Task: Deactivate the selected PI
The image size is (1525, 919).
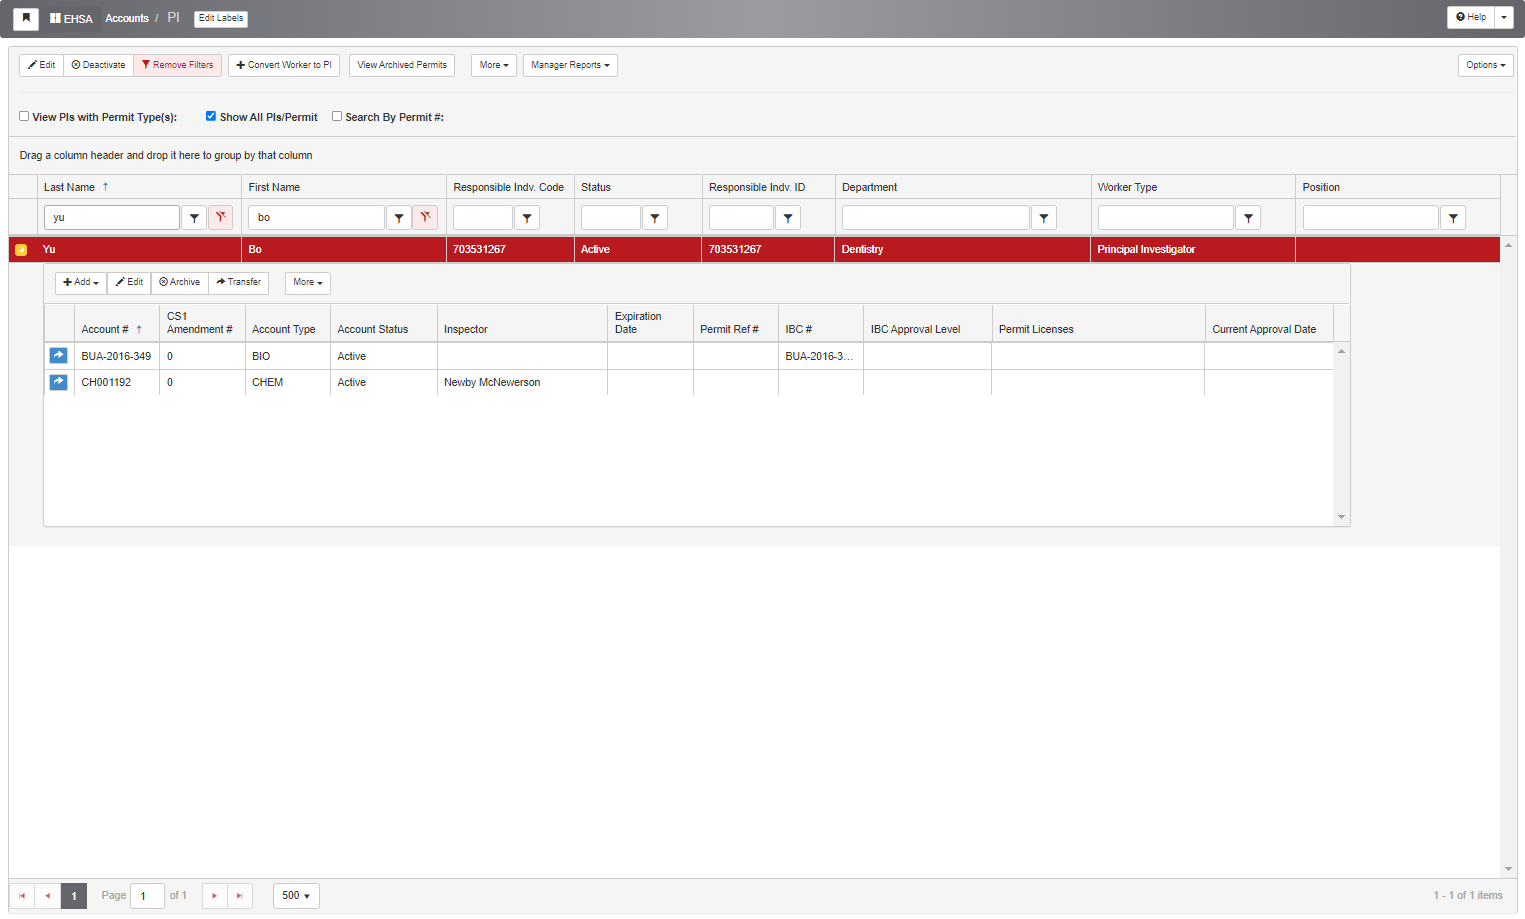Action: point(98,65)
